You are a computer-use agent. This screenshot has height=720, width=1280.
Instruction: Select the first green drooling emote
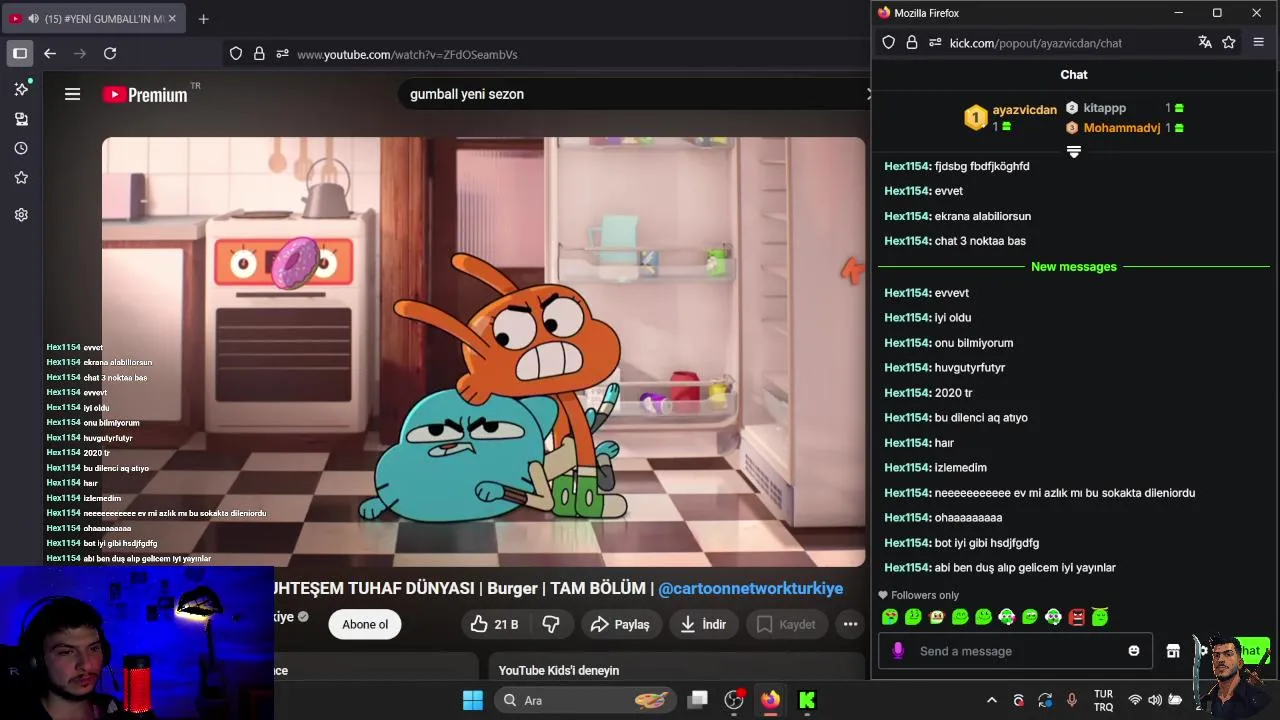(890, 617)
